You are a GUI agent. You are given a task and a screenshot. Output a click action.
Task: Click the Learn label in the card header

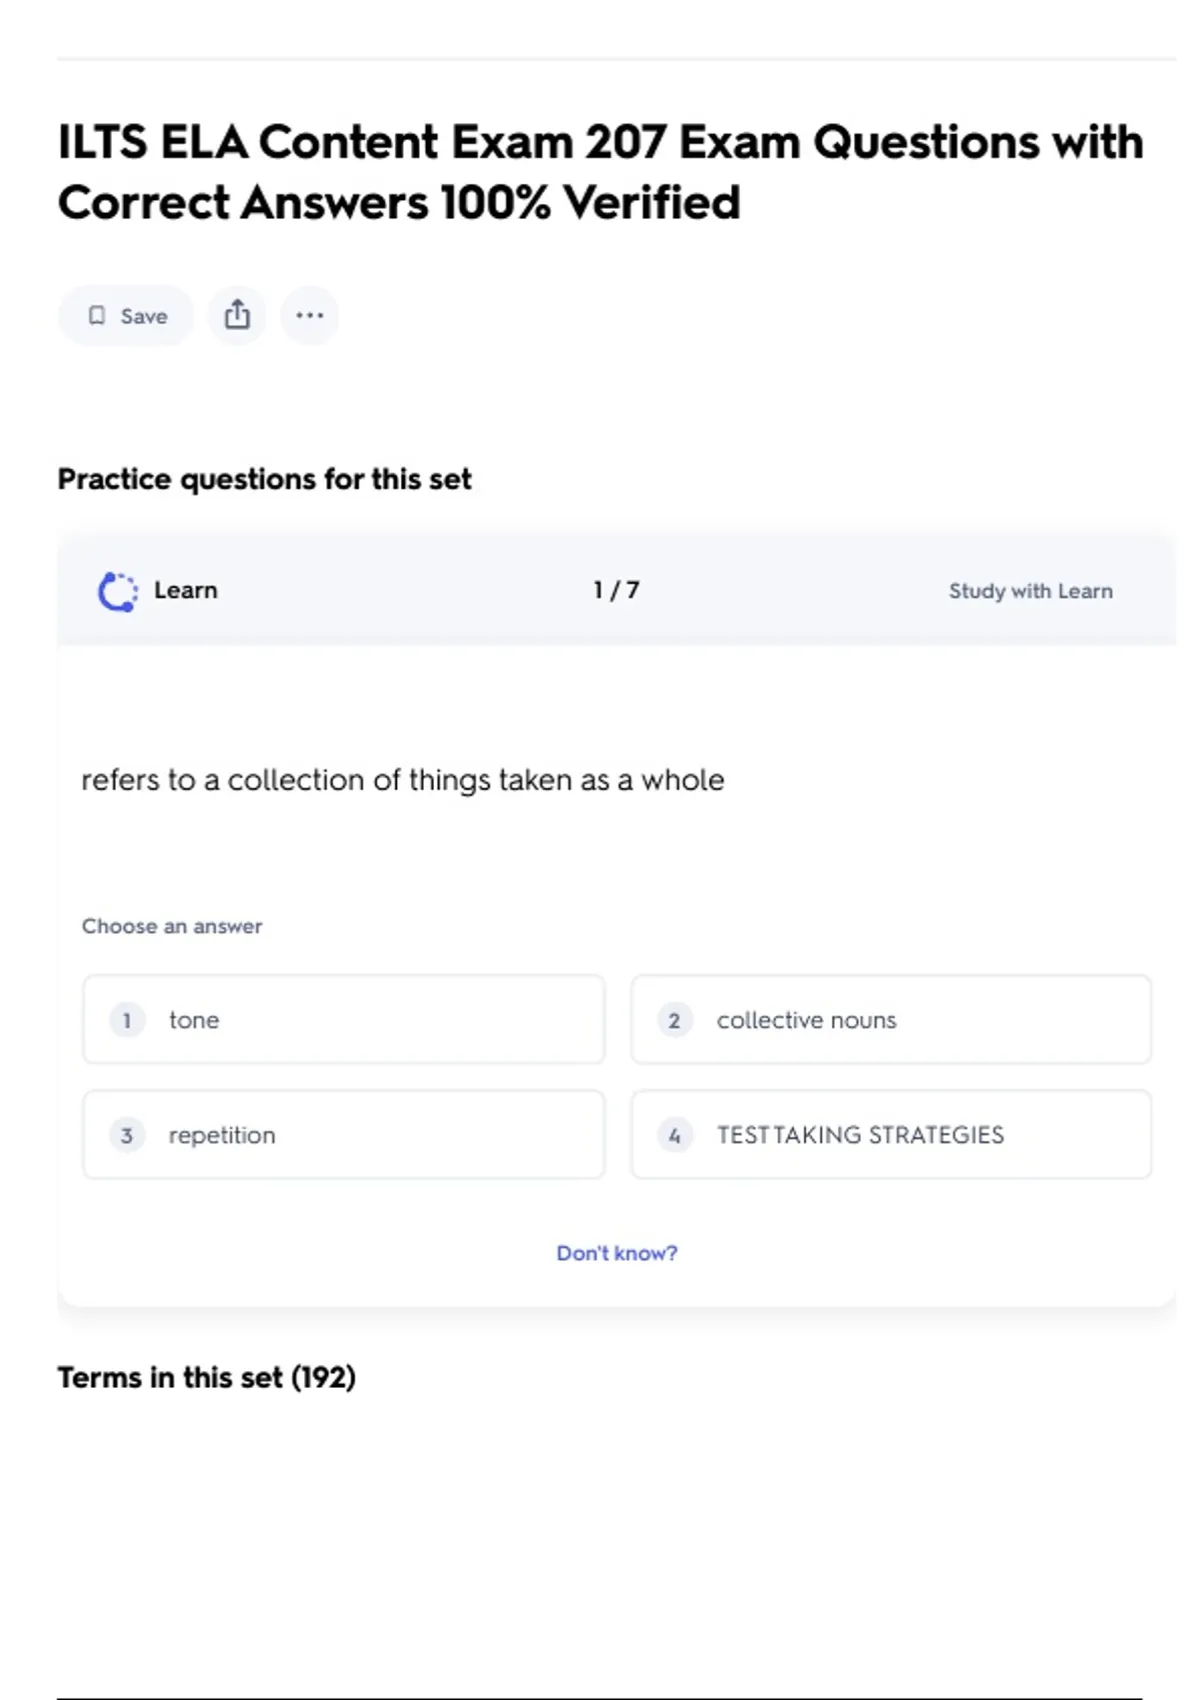click(x=185, y=591)
